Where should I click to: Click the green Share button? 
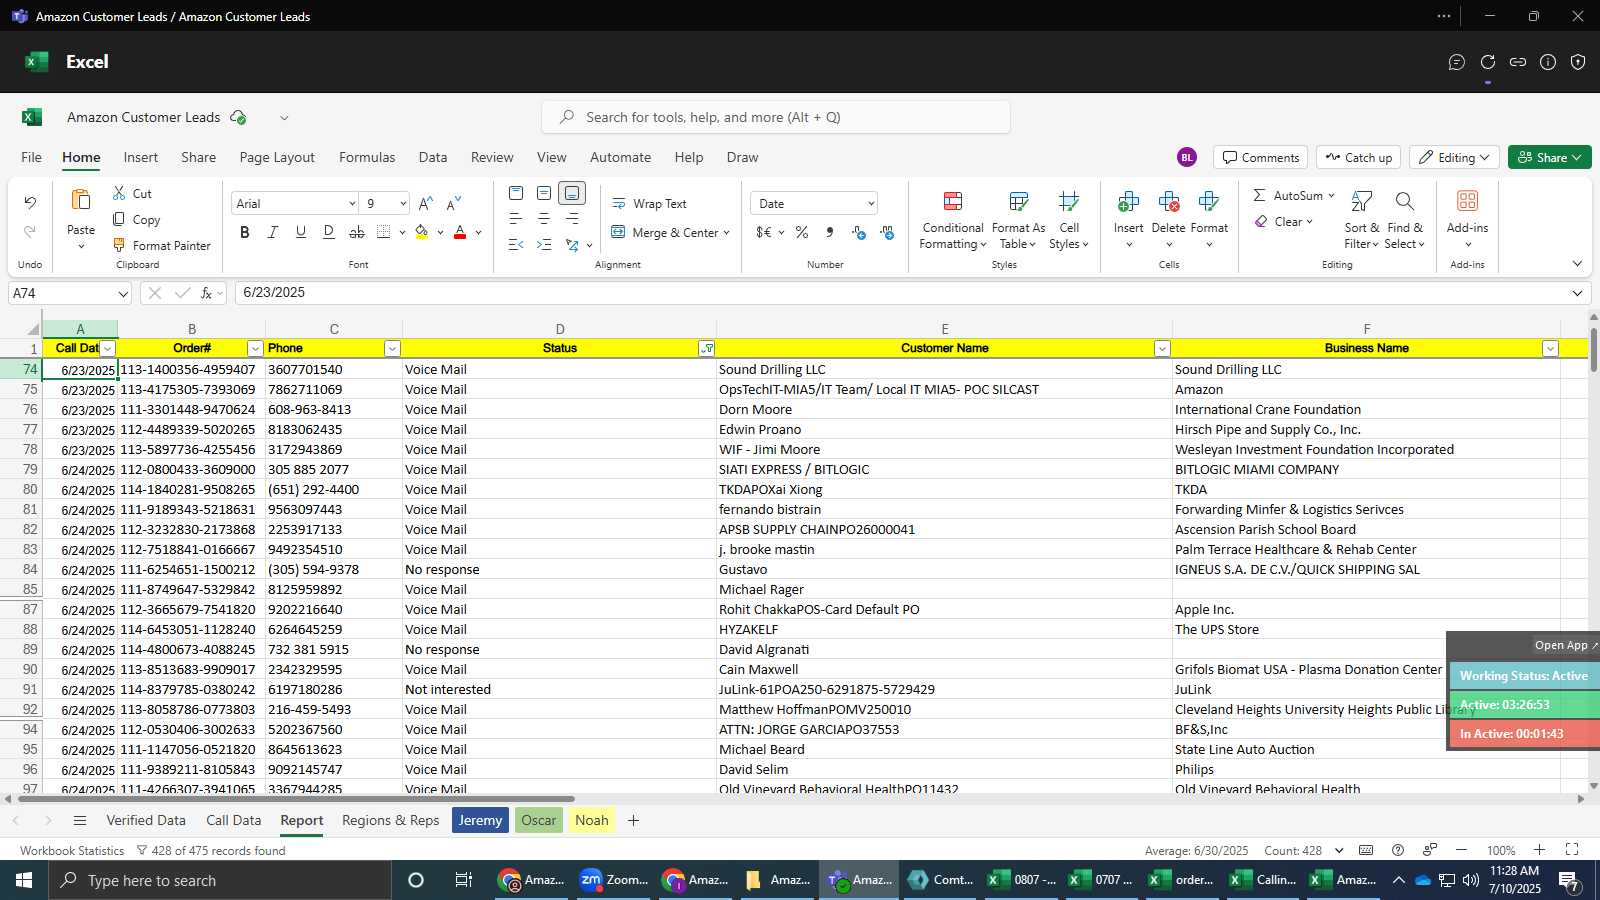click(x=1549, y=157)
